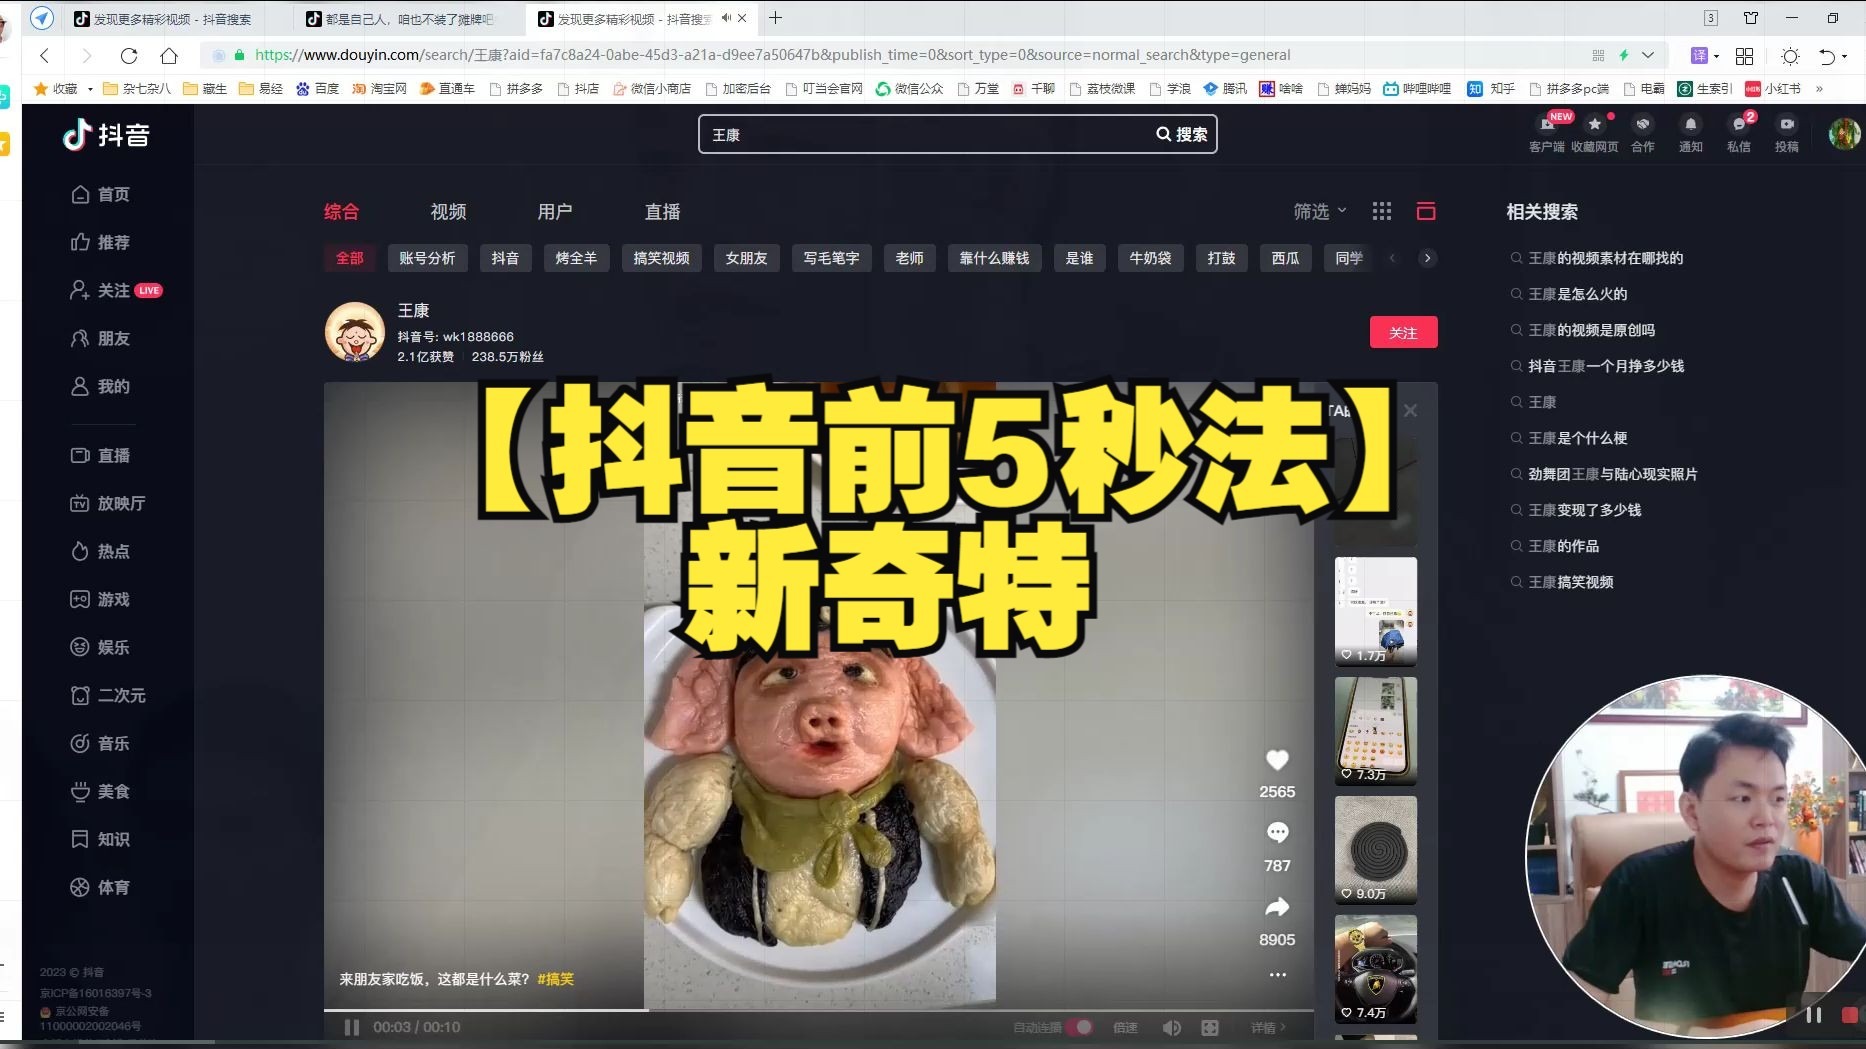Open 推荐 in the sidebar

click(100, 242)
